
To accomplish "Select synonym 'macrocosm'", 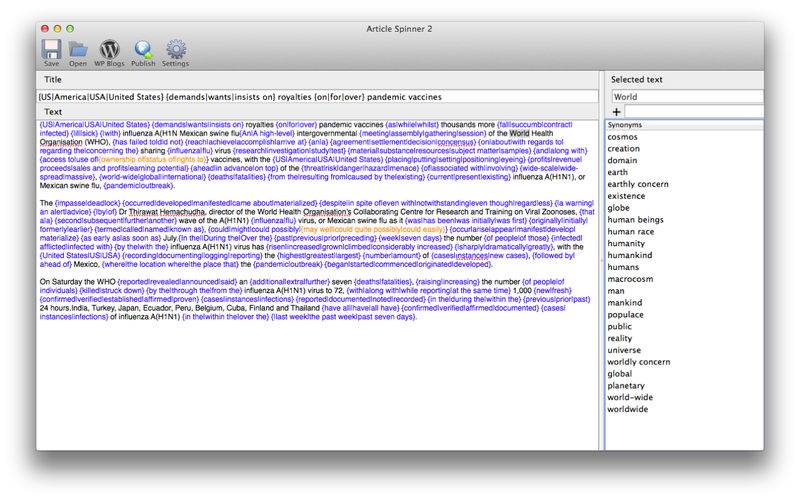I will (x=630, y=279).
